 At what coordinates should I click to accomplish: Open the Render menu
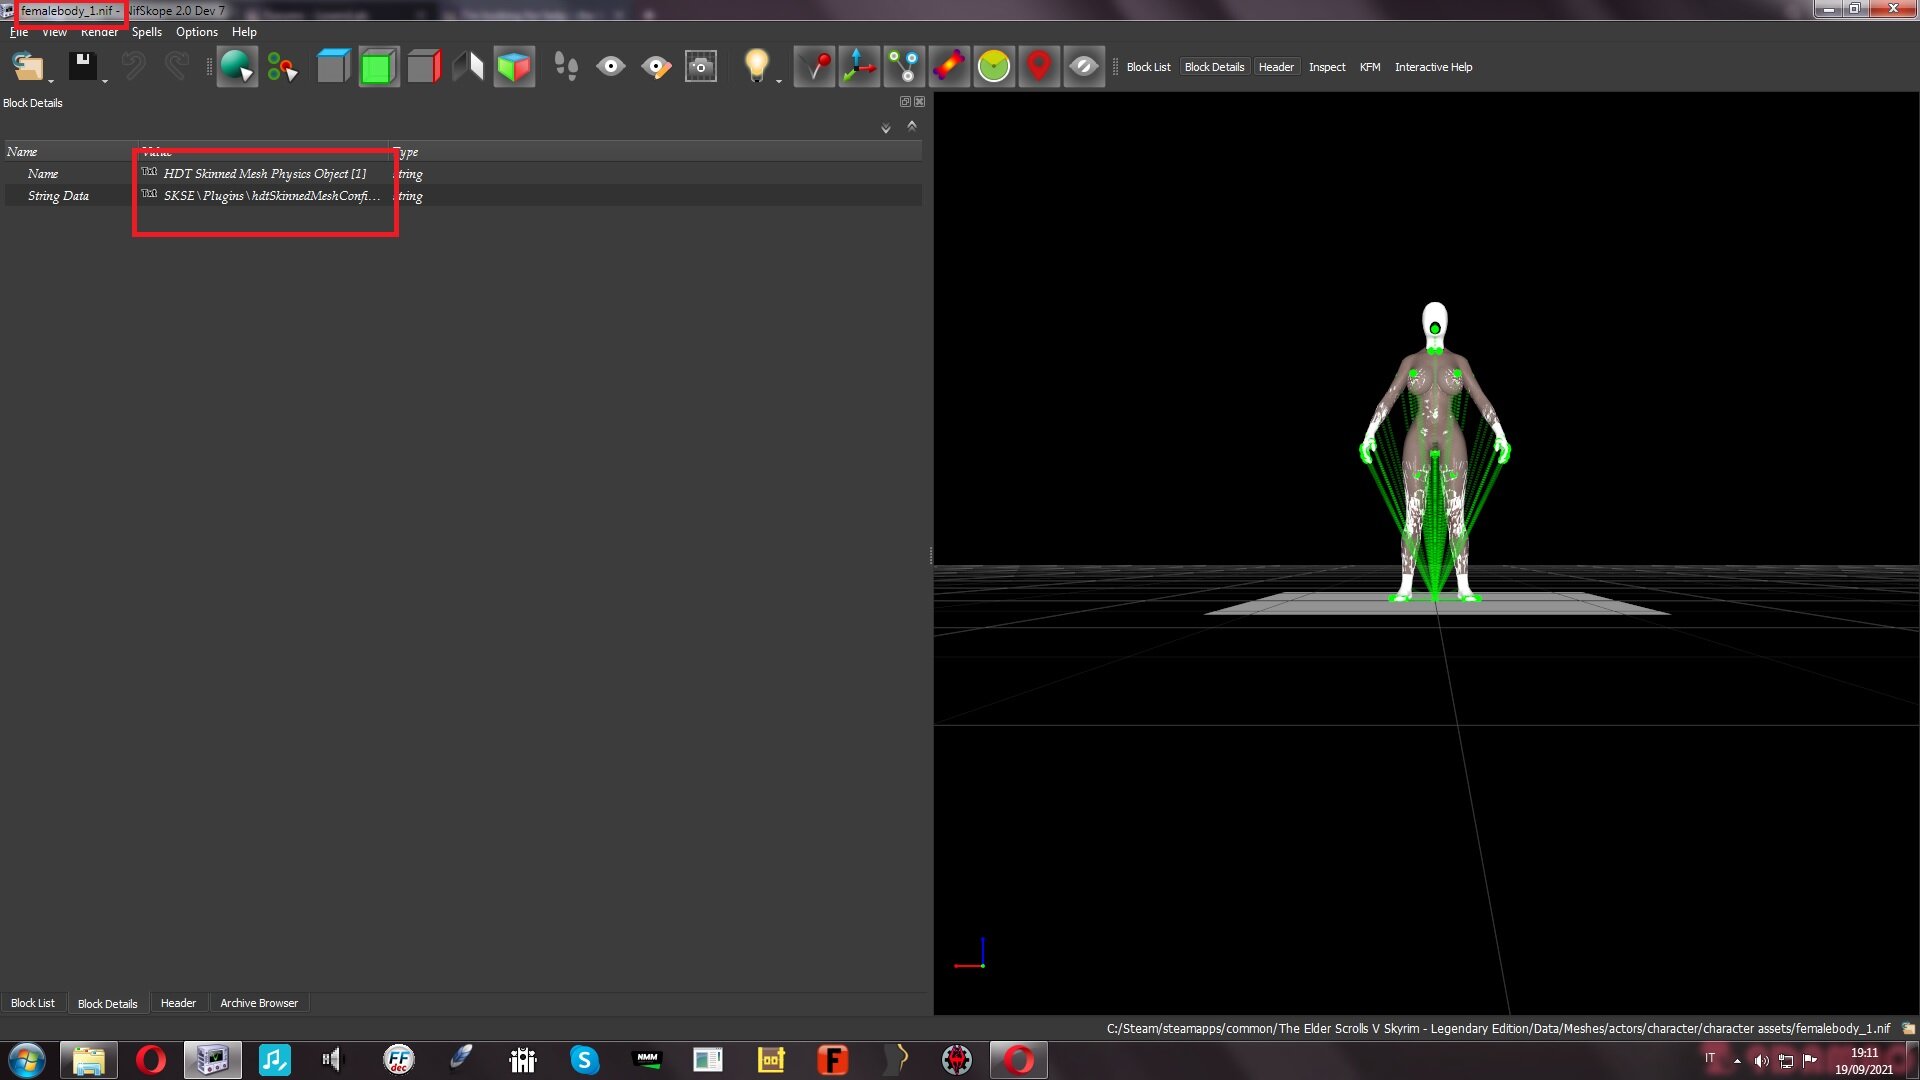pyautogui.click(x=99, y=32)
